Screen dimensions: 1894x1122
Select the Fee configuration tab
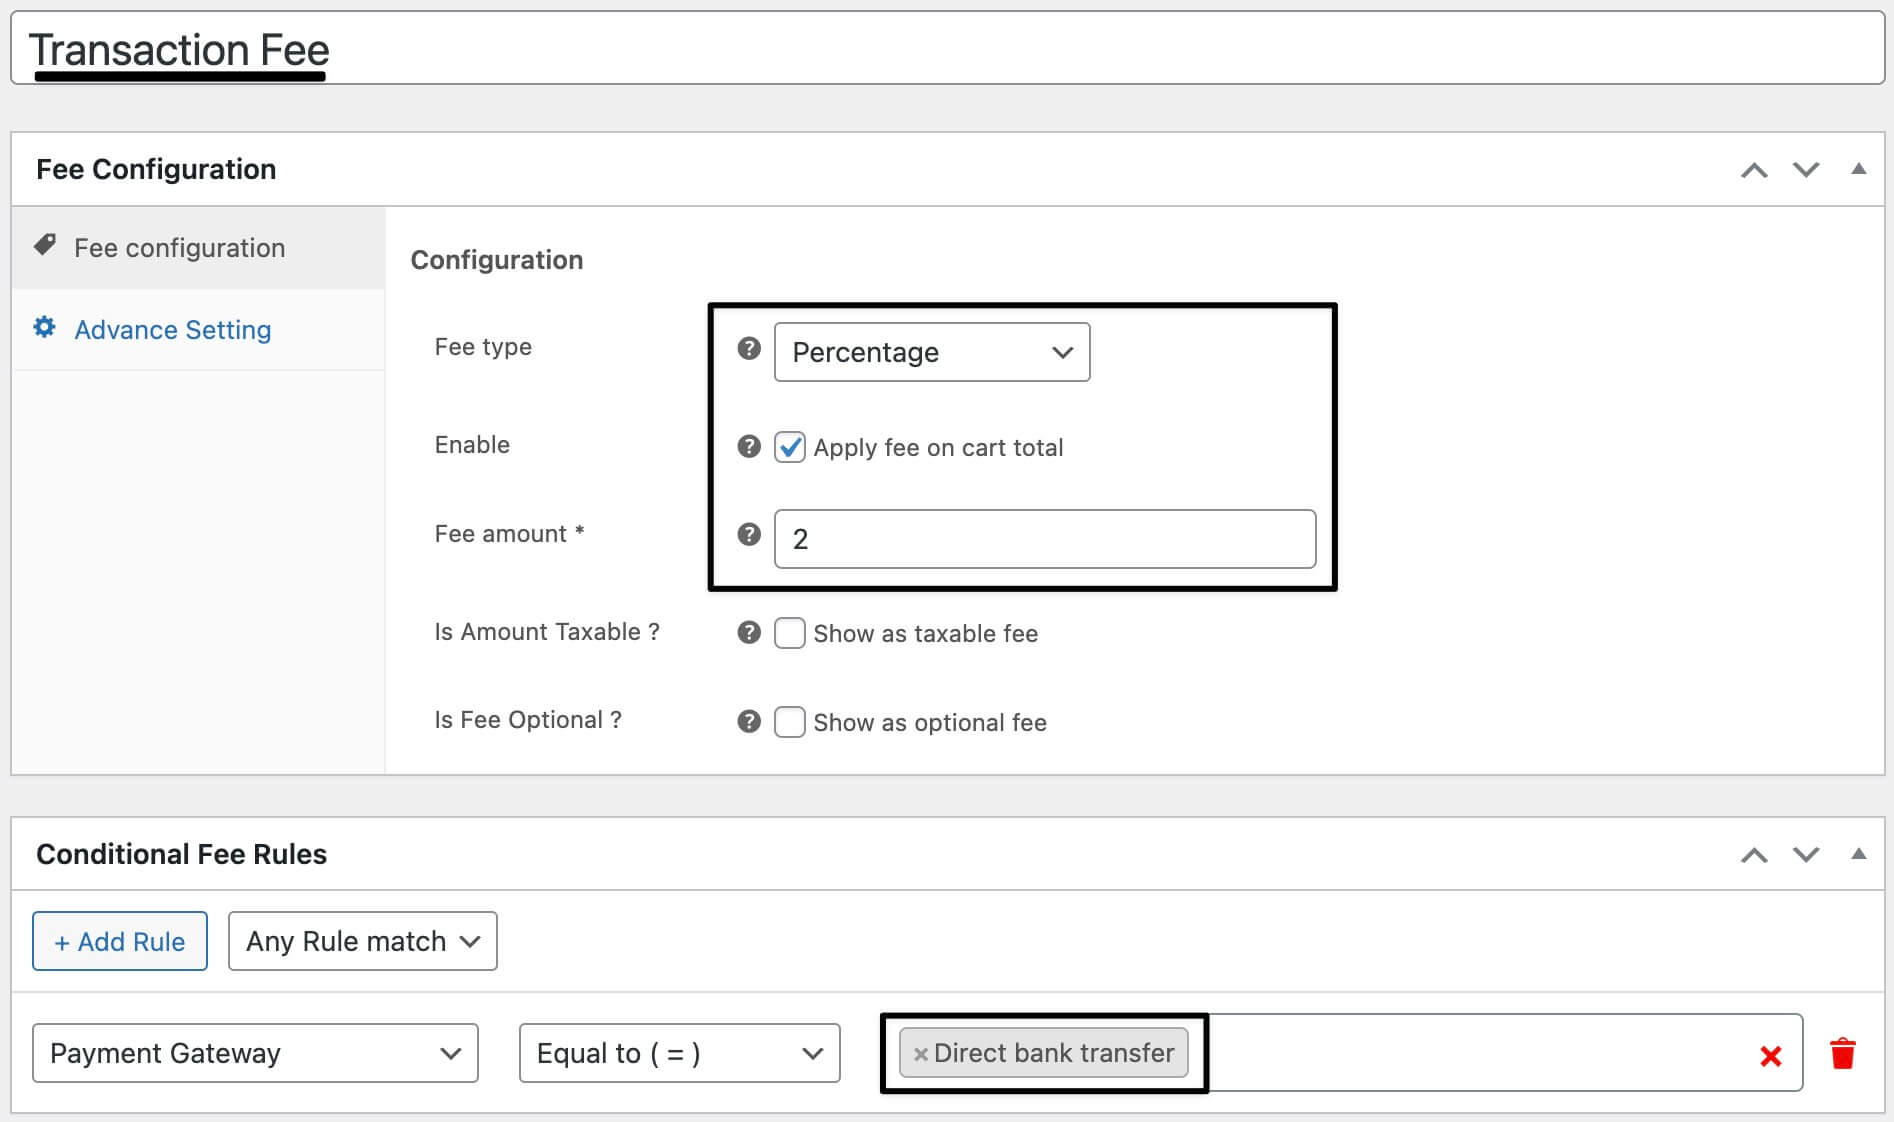180,247
